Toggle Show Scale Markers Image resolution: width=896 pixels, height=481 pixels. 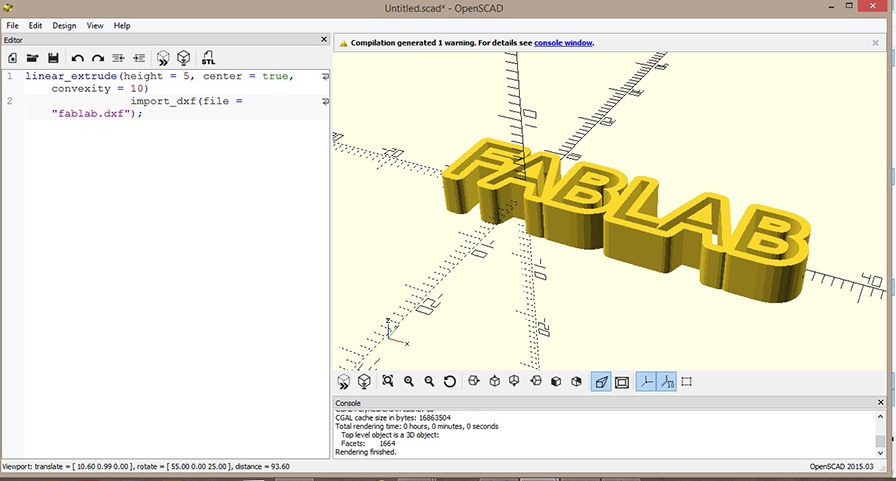point(667,382)
